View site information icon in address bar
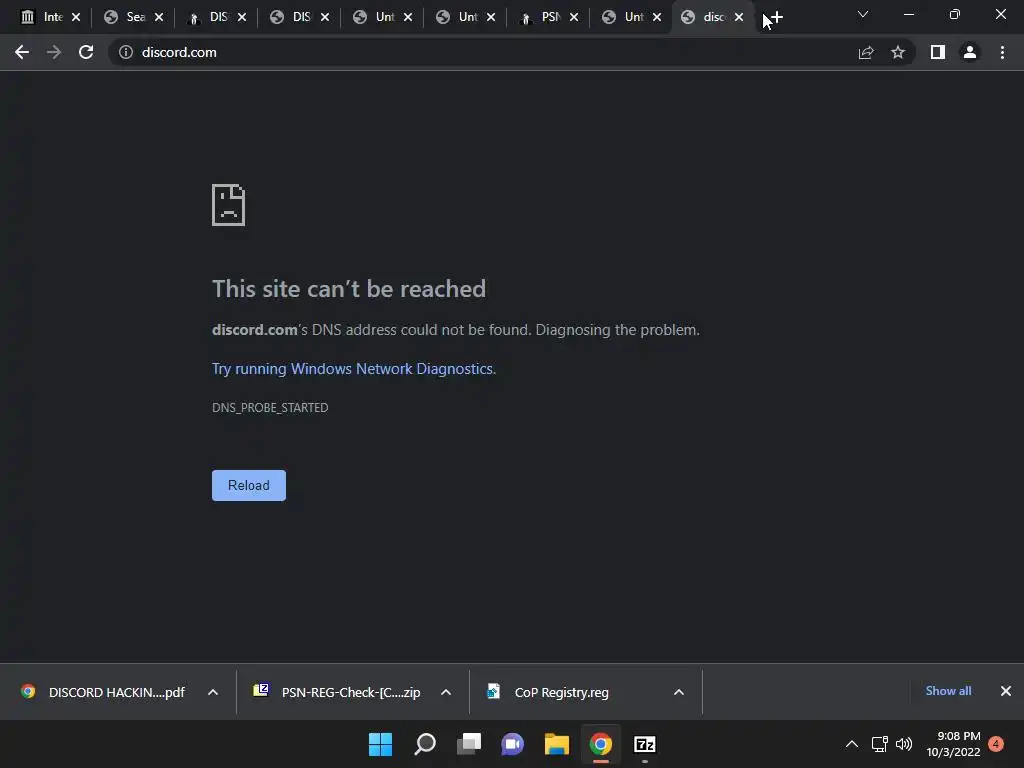 click(x=126, y=52)
